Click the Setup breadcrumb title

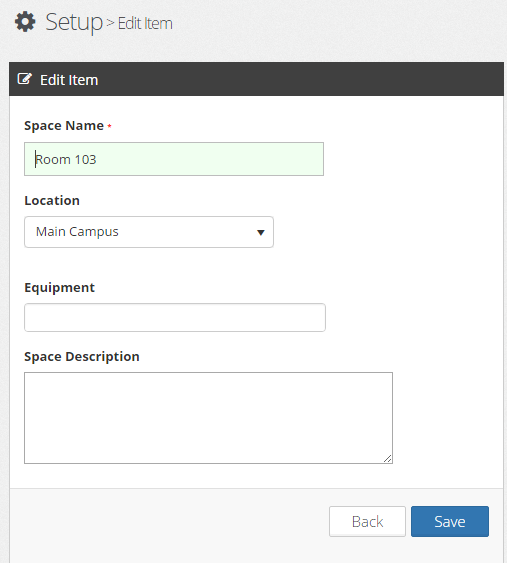(74, 23)
